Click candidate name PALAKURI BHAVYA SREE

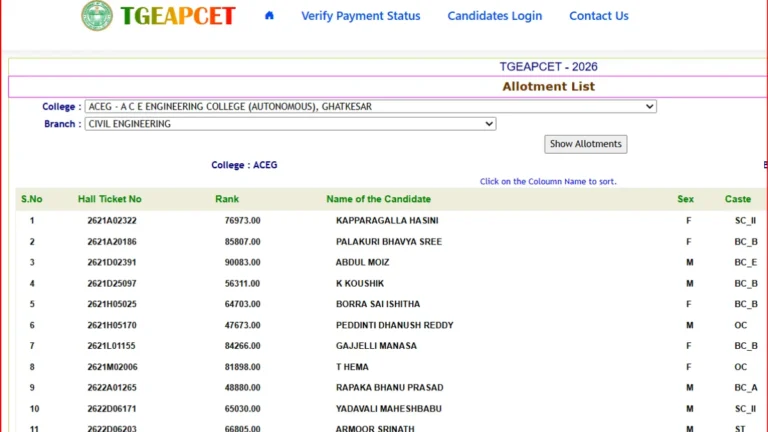pyautogui.click(x=389, y=241)
